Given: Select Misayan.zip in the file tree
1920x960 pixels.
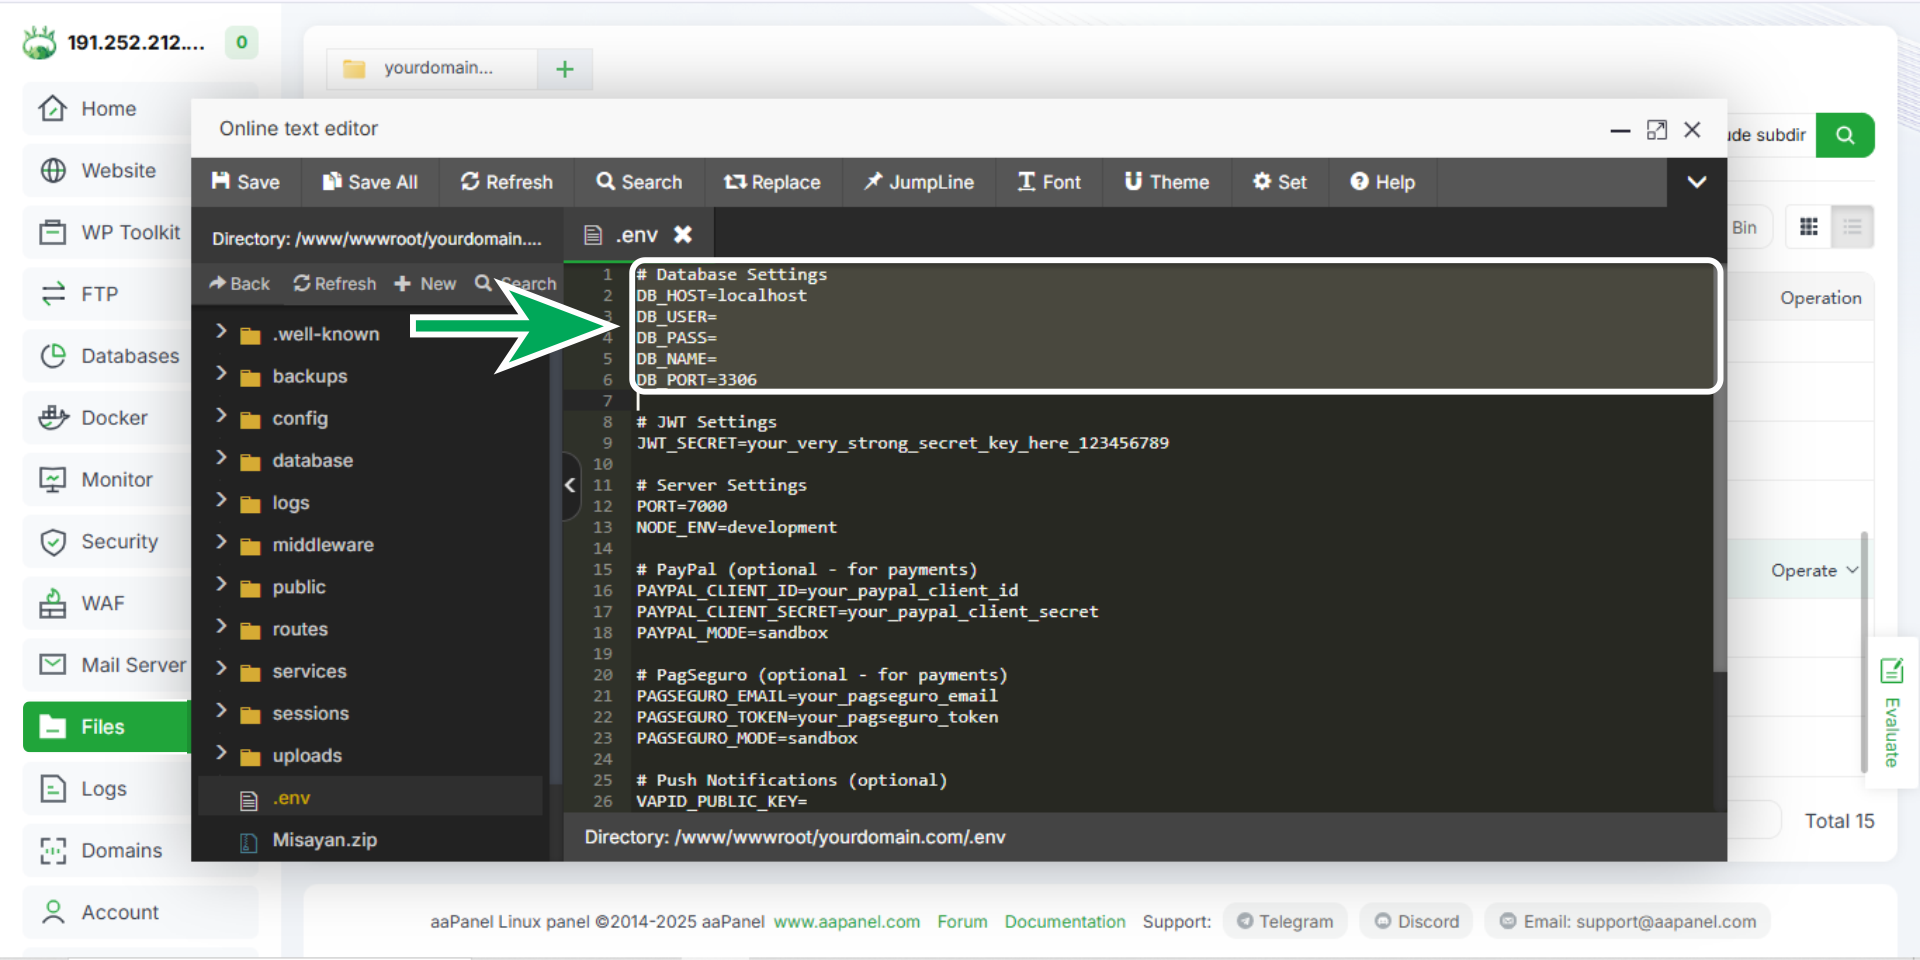Looking at the screenshot, I should tap(324, 840).
